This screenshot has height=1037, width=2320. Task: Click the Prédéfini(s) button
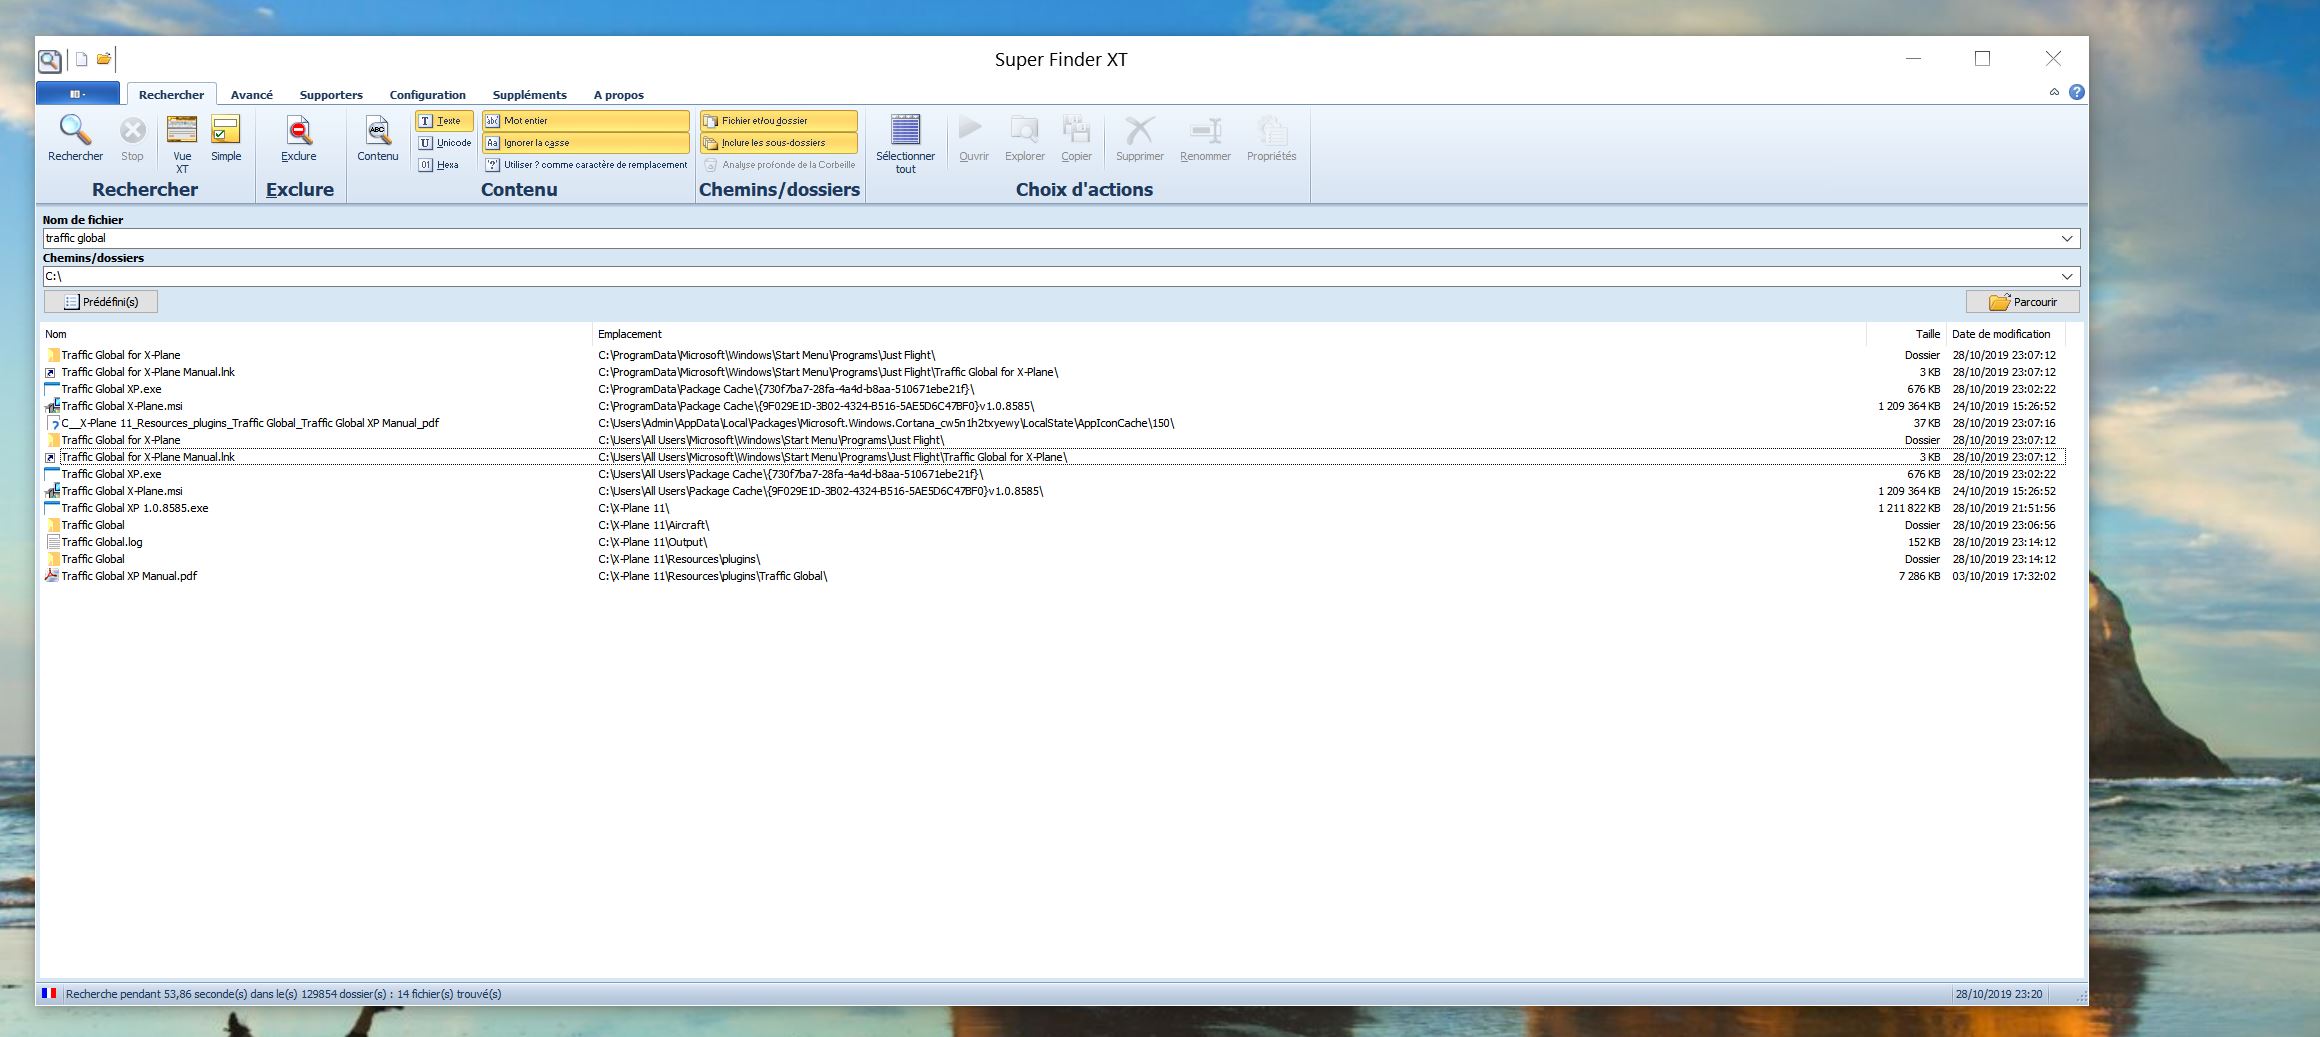point(101,302)
